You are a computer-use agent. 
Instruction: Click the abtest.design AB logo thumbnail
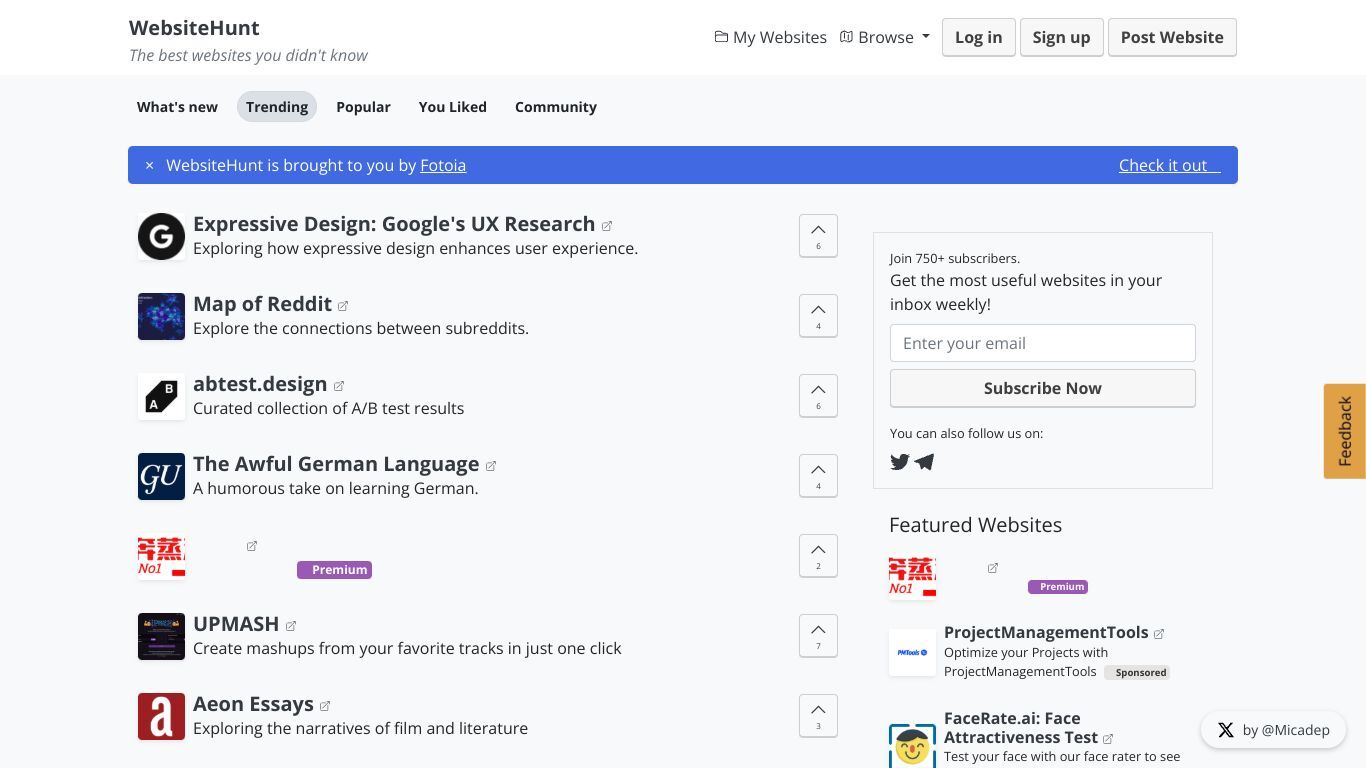pos(161,397)
